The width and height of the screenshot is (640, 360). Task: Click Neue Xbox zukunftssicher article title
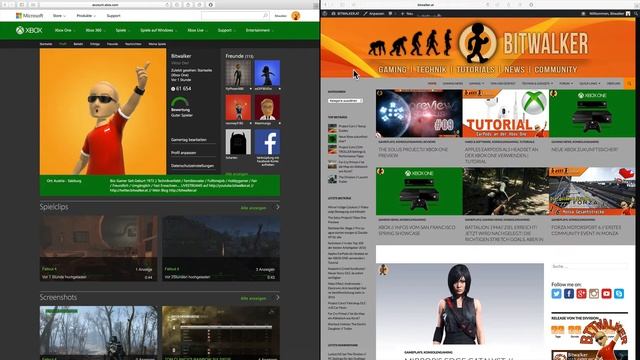585,150
